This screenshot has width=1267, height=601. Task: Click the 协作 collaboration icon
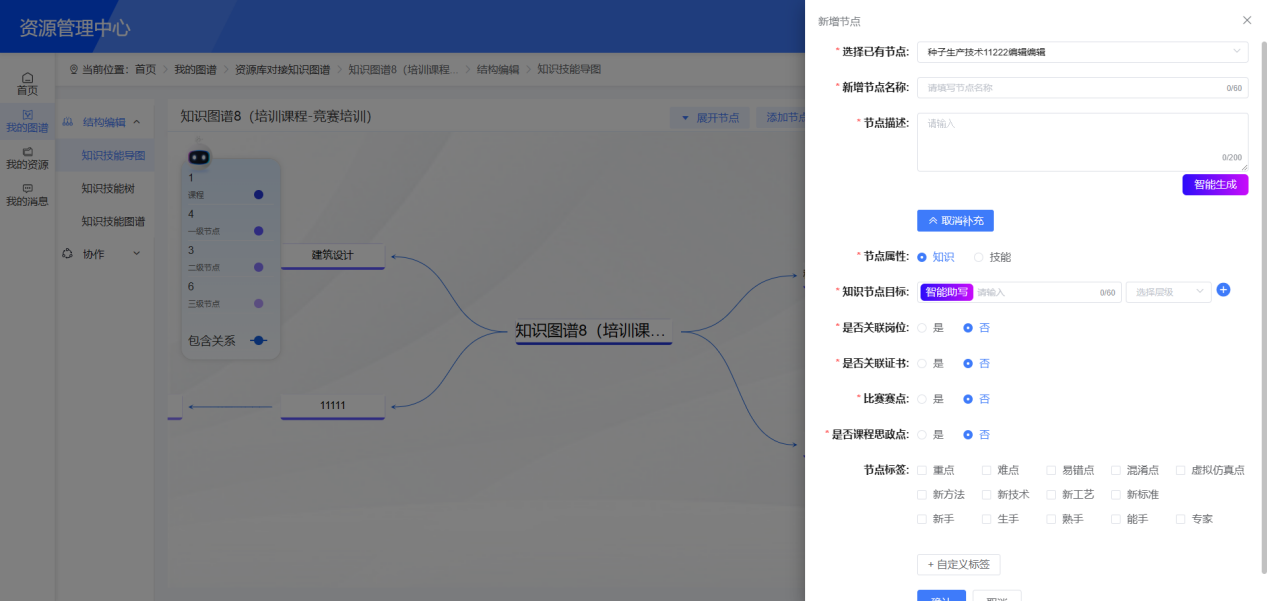tap(68, 253)
